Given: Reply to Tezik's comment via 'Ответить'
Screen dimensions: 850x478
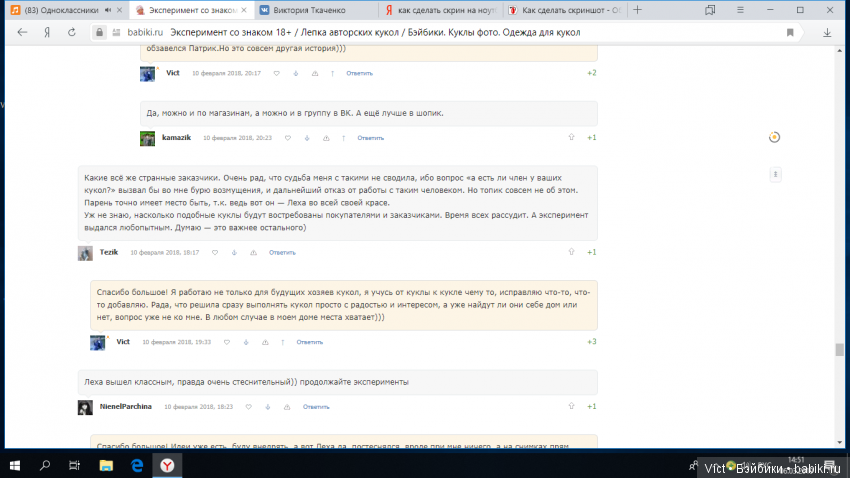Looking at the screenshot, I should pyautogui.click(x=282, y=253).
